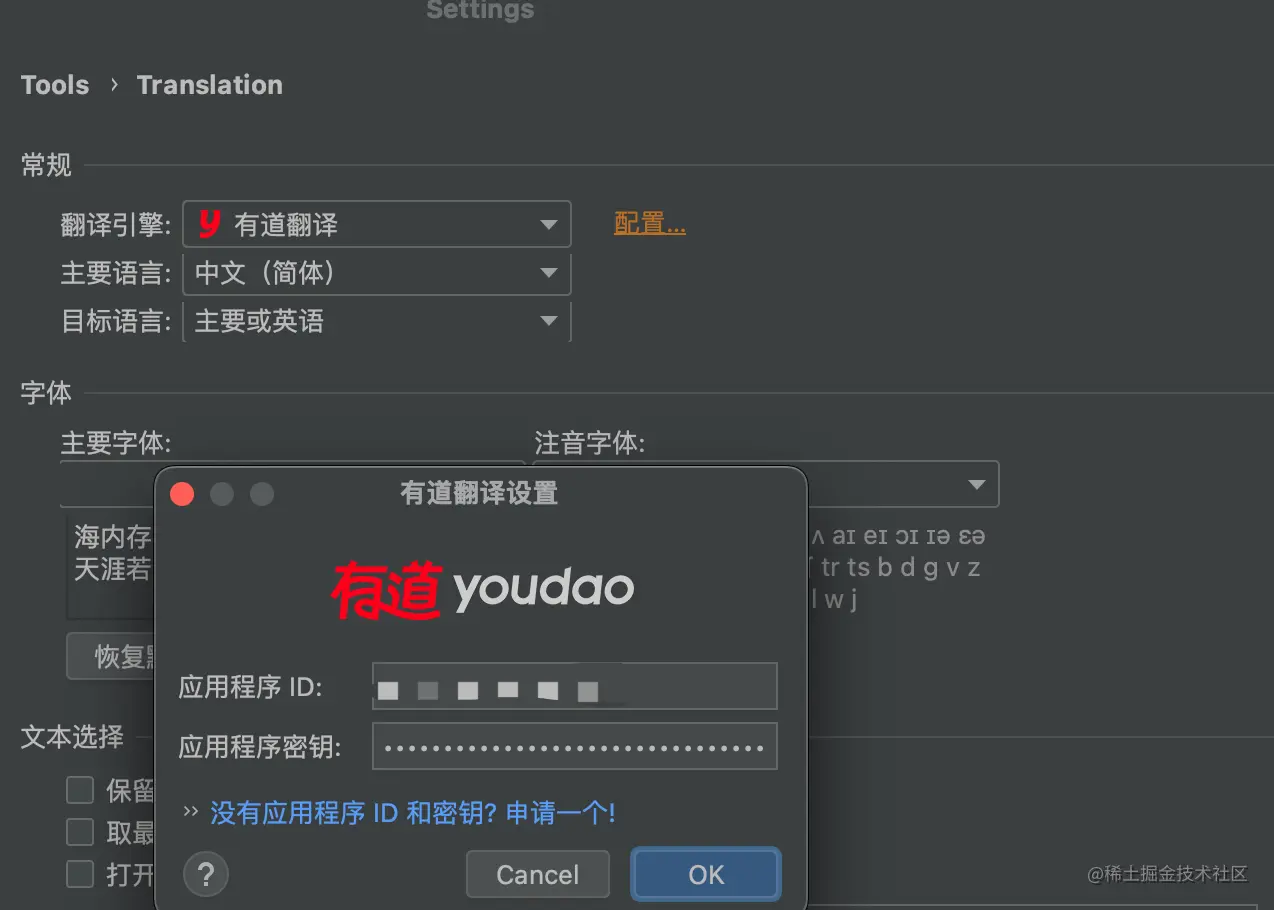Viewport: 1274px width, 910px height.
Task: Toggle the 保留 checkbox under 文本选择
Action: pyautogui.click(x=80, y=790)
